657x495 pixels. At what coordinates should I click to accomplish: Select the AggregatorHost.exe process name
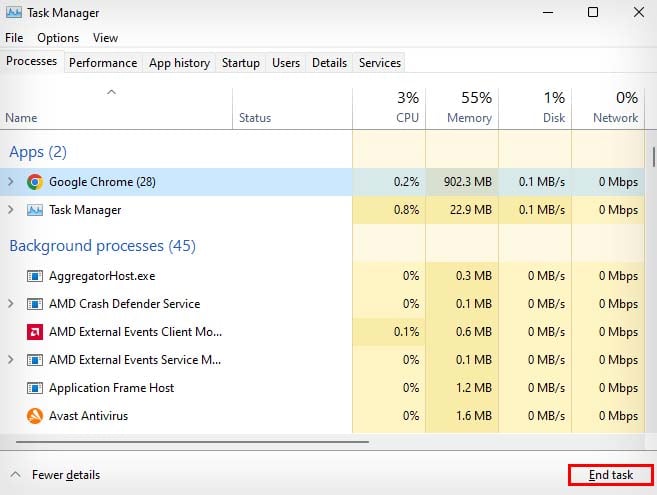(x=102, y=276)
